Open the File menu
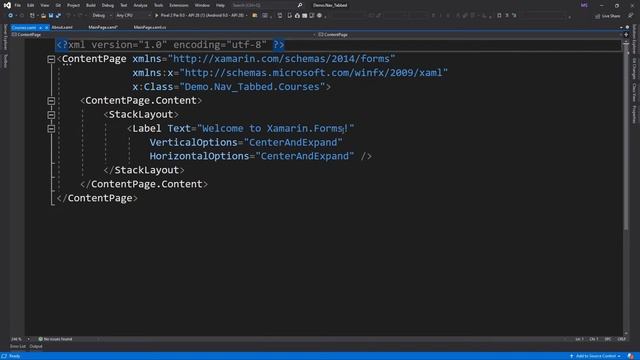Screen dimensions: 640x360 click(18, 5)
